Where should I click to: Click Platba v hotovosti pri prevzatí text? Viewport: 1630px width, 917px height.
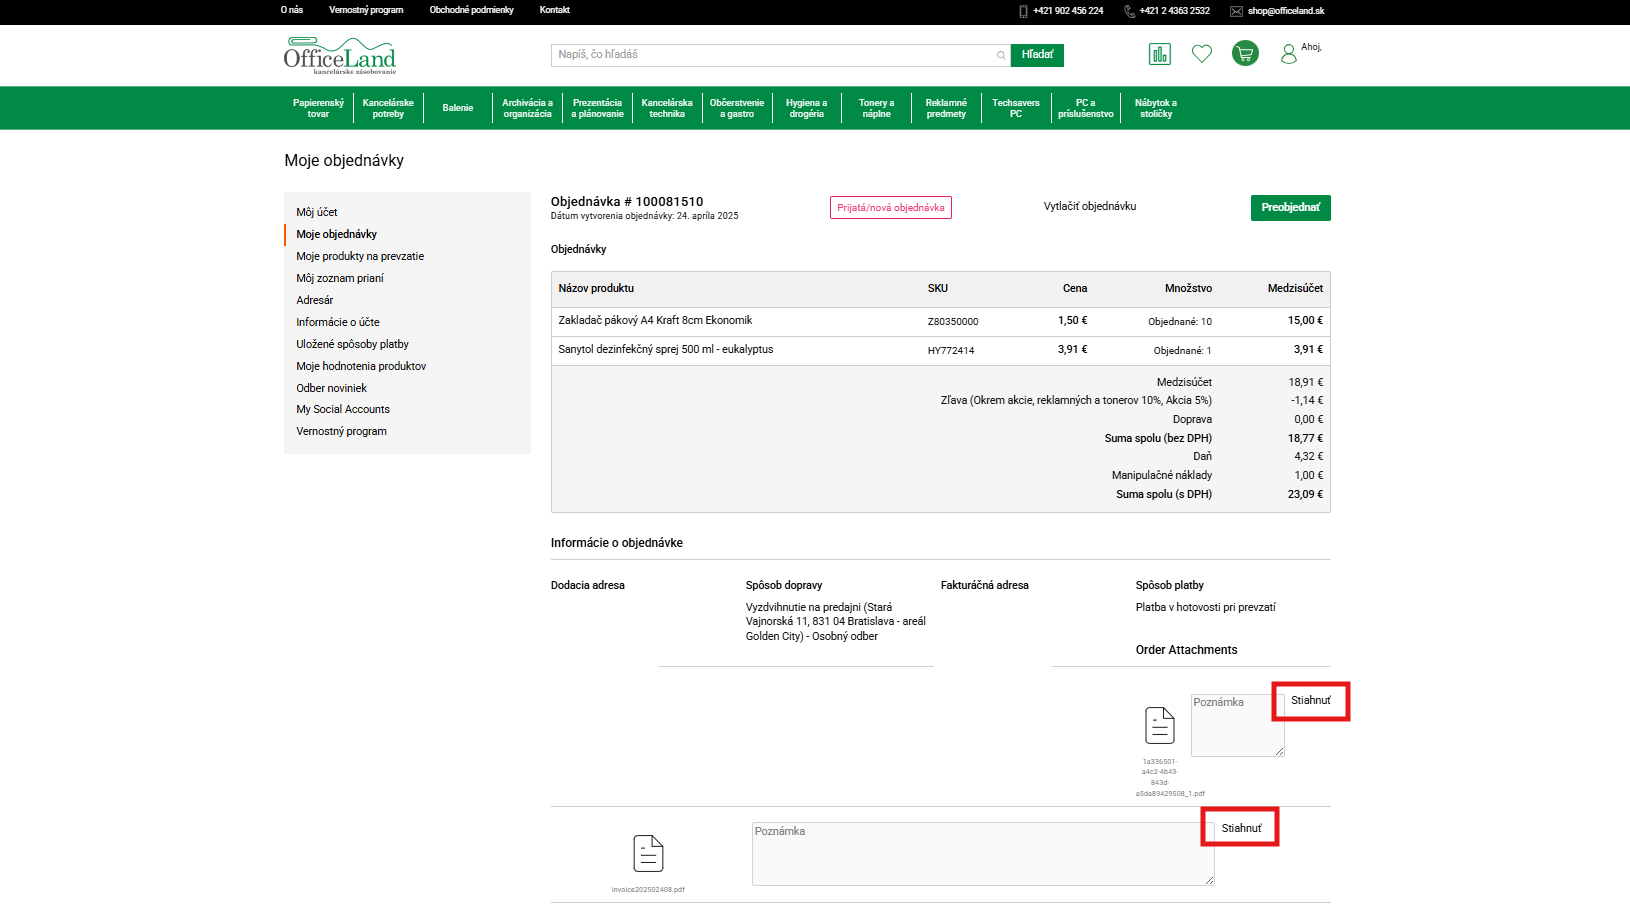[x=1205, y=607]
